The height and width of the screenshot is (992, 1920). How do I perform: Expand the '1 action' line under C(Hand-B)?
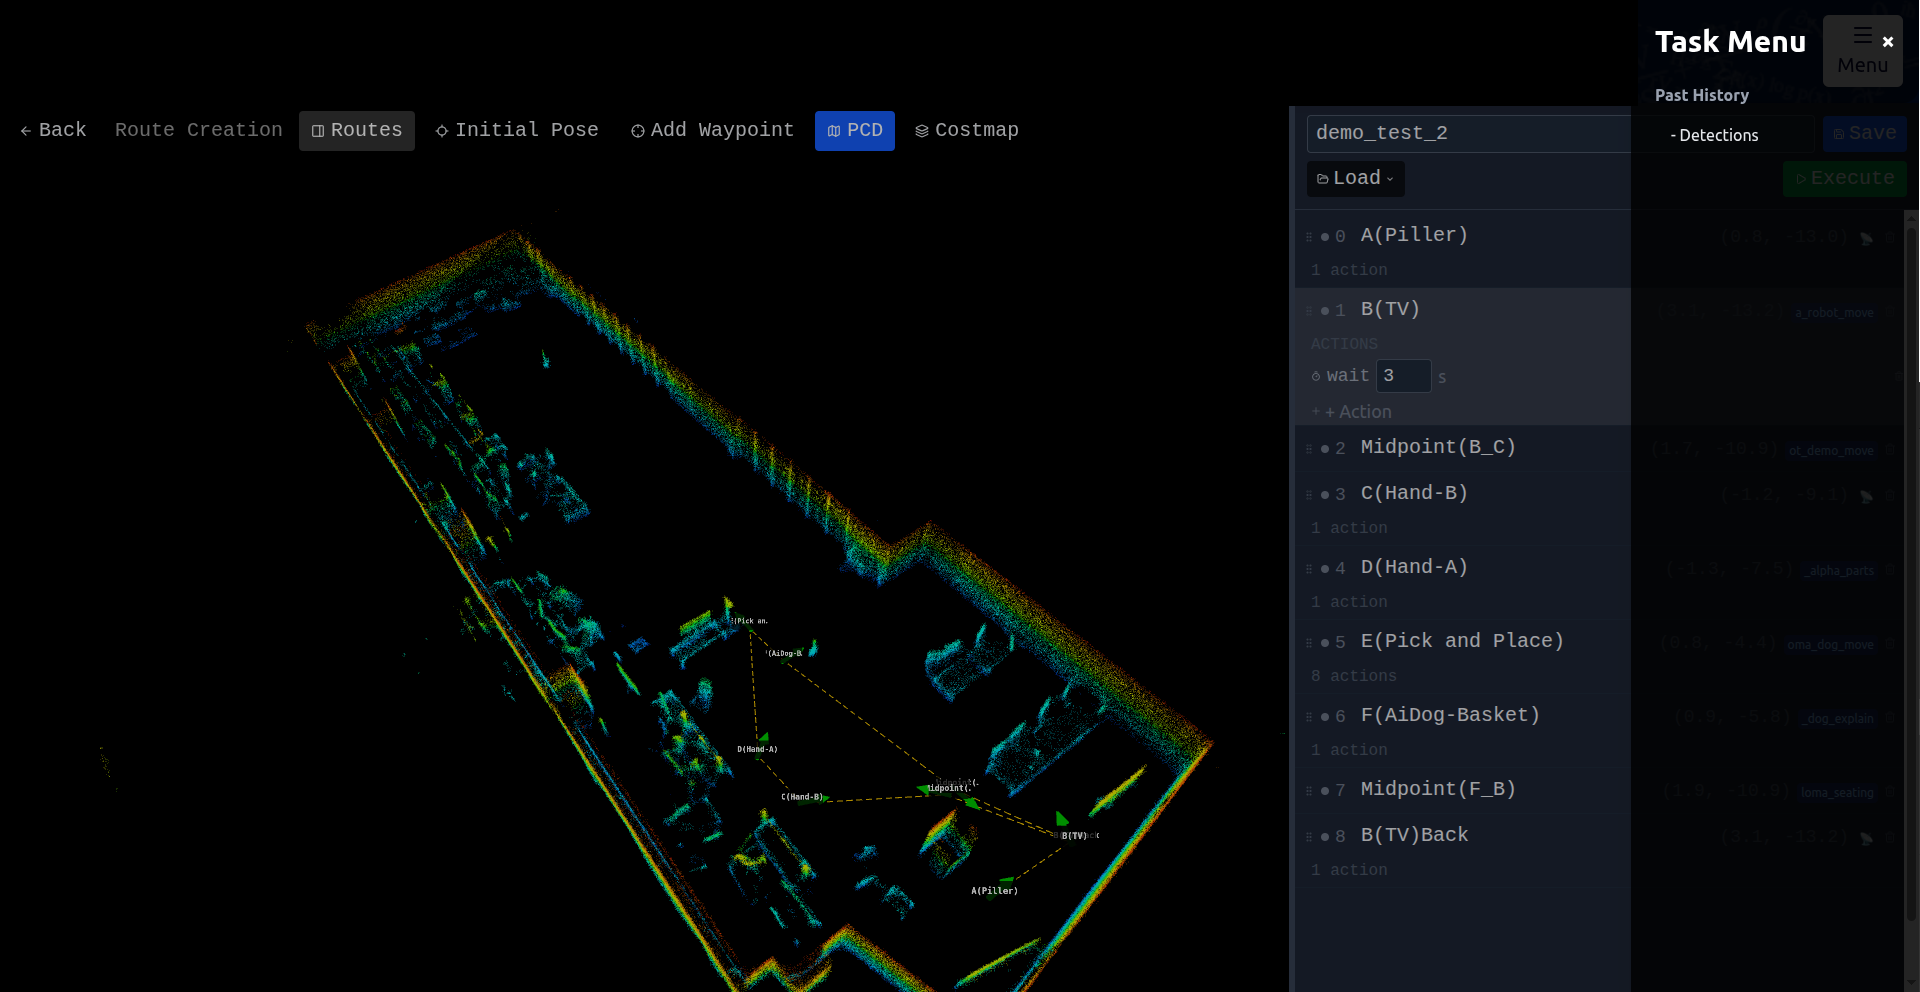[x=1349, y=528]
